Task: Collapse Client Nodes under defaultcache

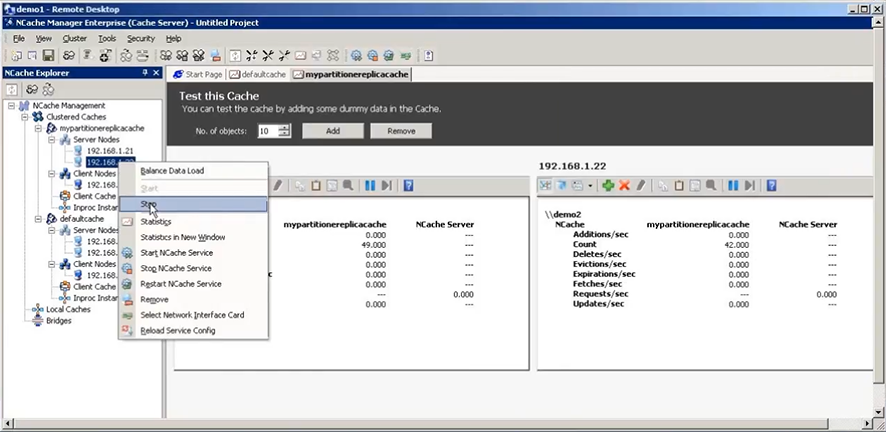Action: [52, 264]
